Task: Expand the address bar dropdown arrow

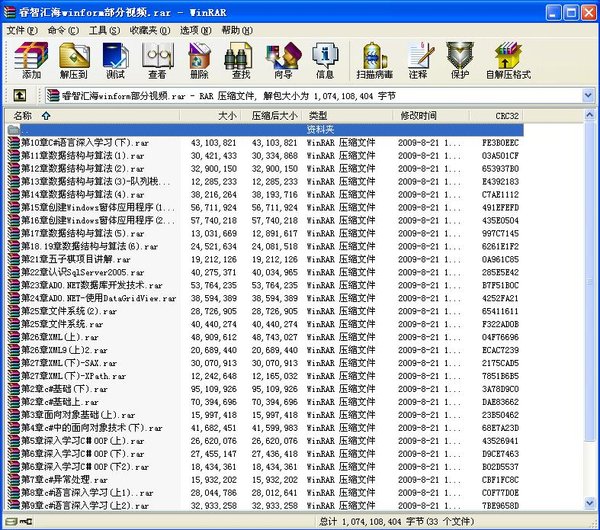Action: tap(588, 95)
